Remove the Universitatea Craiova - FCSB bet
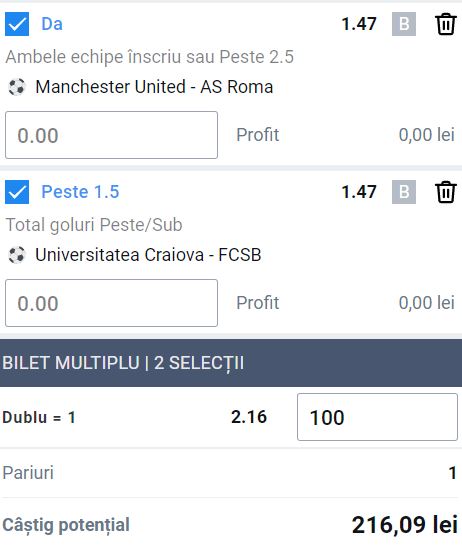462x546 pixels. (x=445, y=192)
